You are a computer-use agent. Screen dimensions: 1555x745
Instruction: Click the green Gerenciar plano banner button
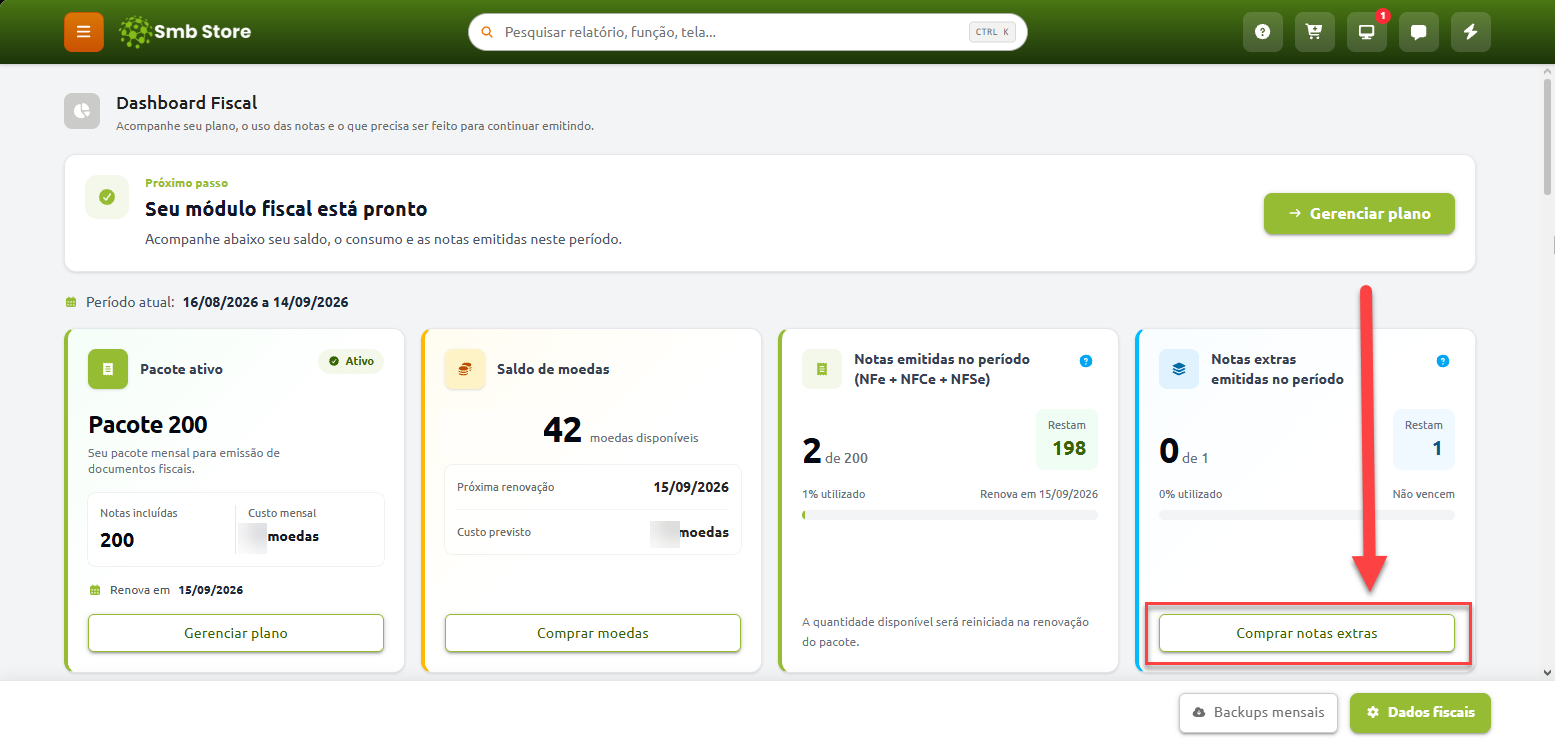1359,214
